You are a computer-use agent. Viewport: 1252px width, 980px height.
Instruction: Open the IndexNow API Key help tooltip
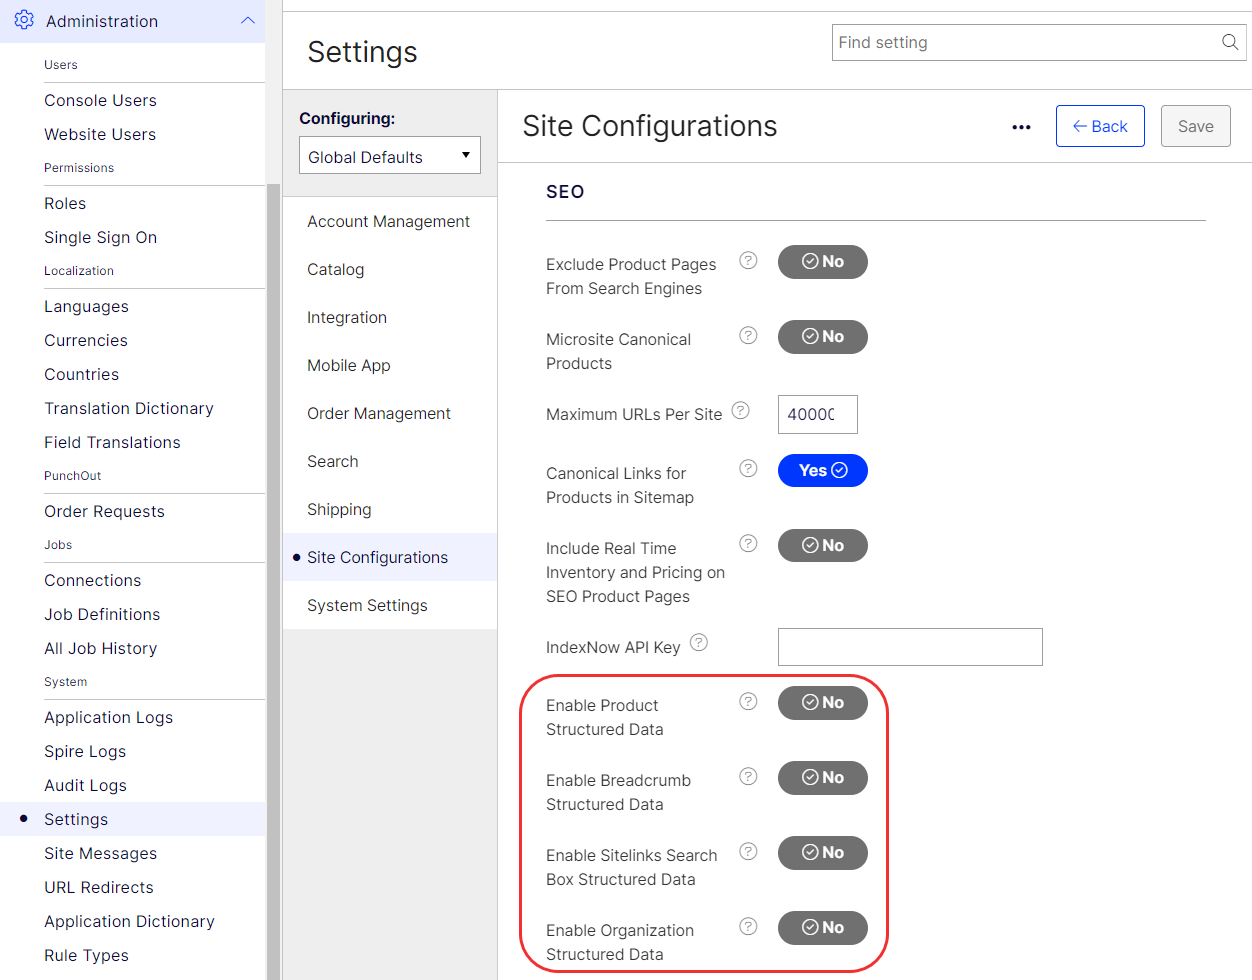click(699, 643)
